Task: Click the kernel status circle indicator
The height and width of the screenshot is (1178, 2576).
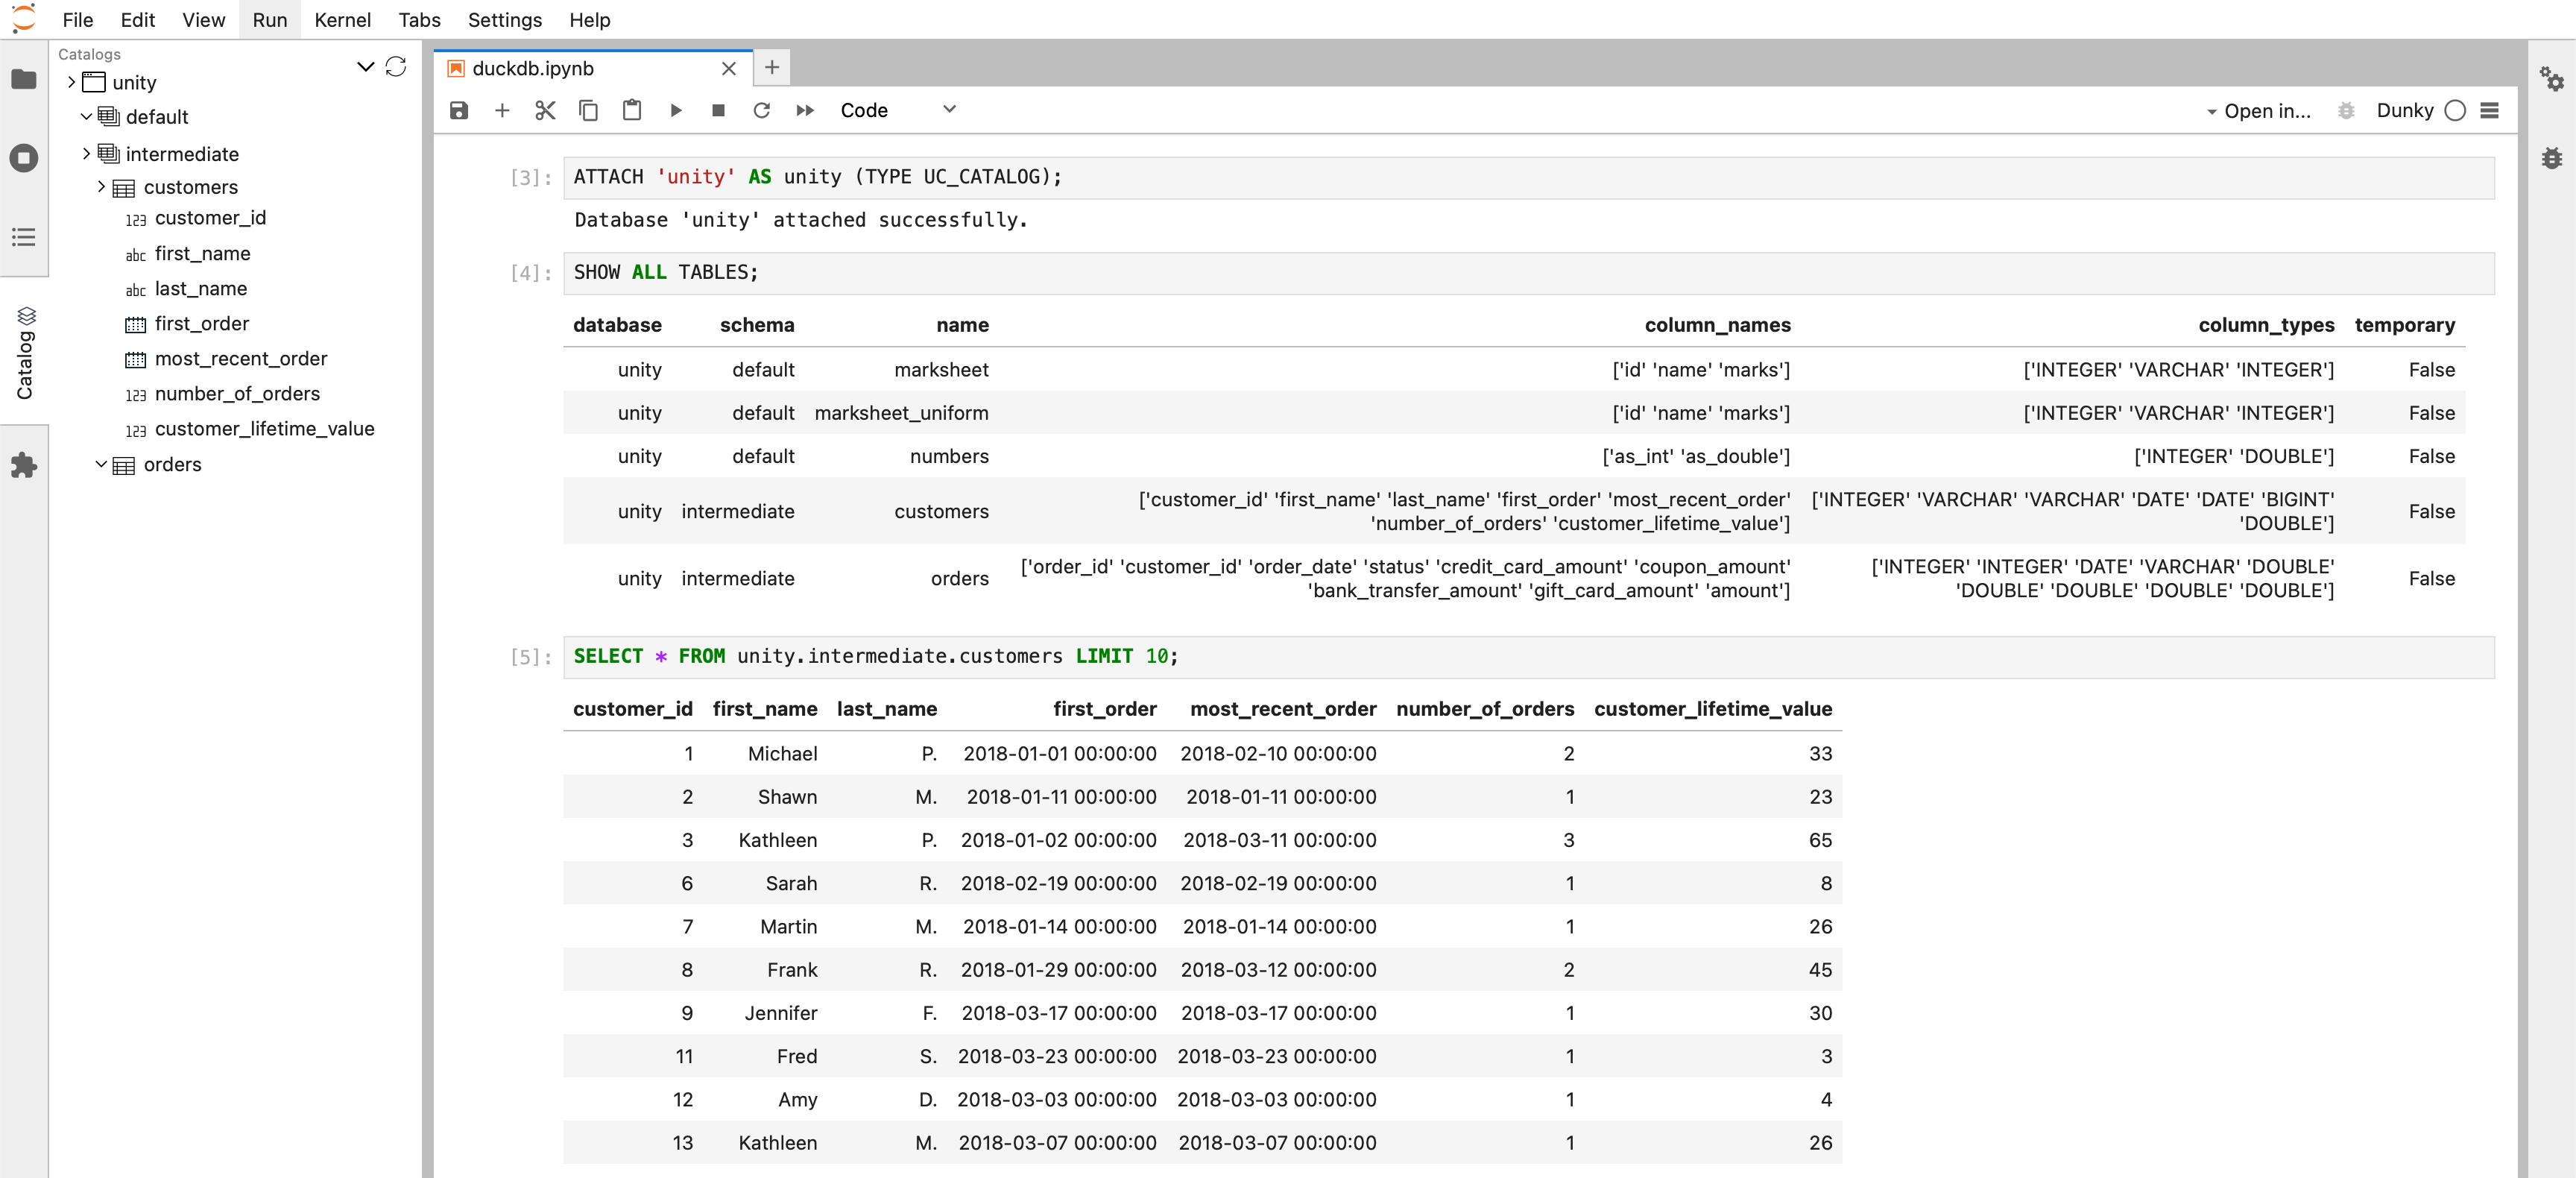Action: pos(2455,110)
